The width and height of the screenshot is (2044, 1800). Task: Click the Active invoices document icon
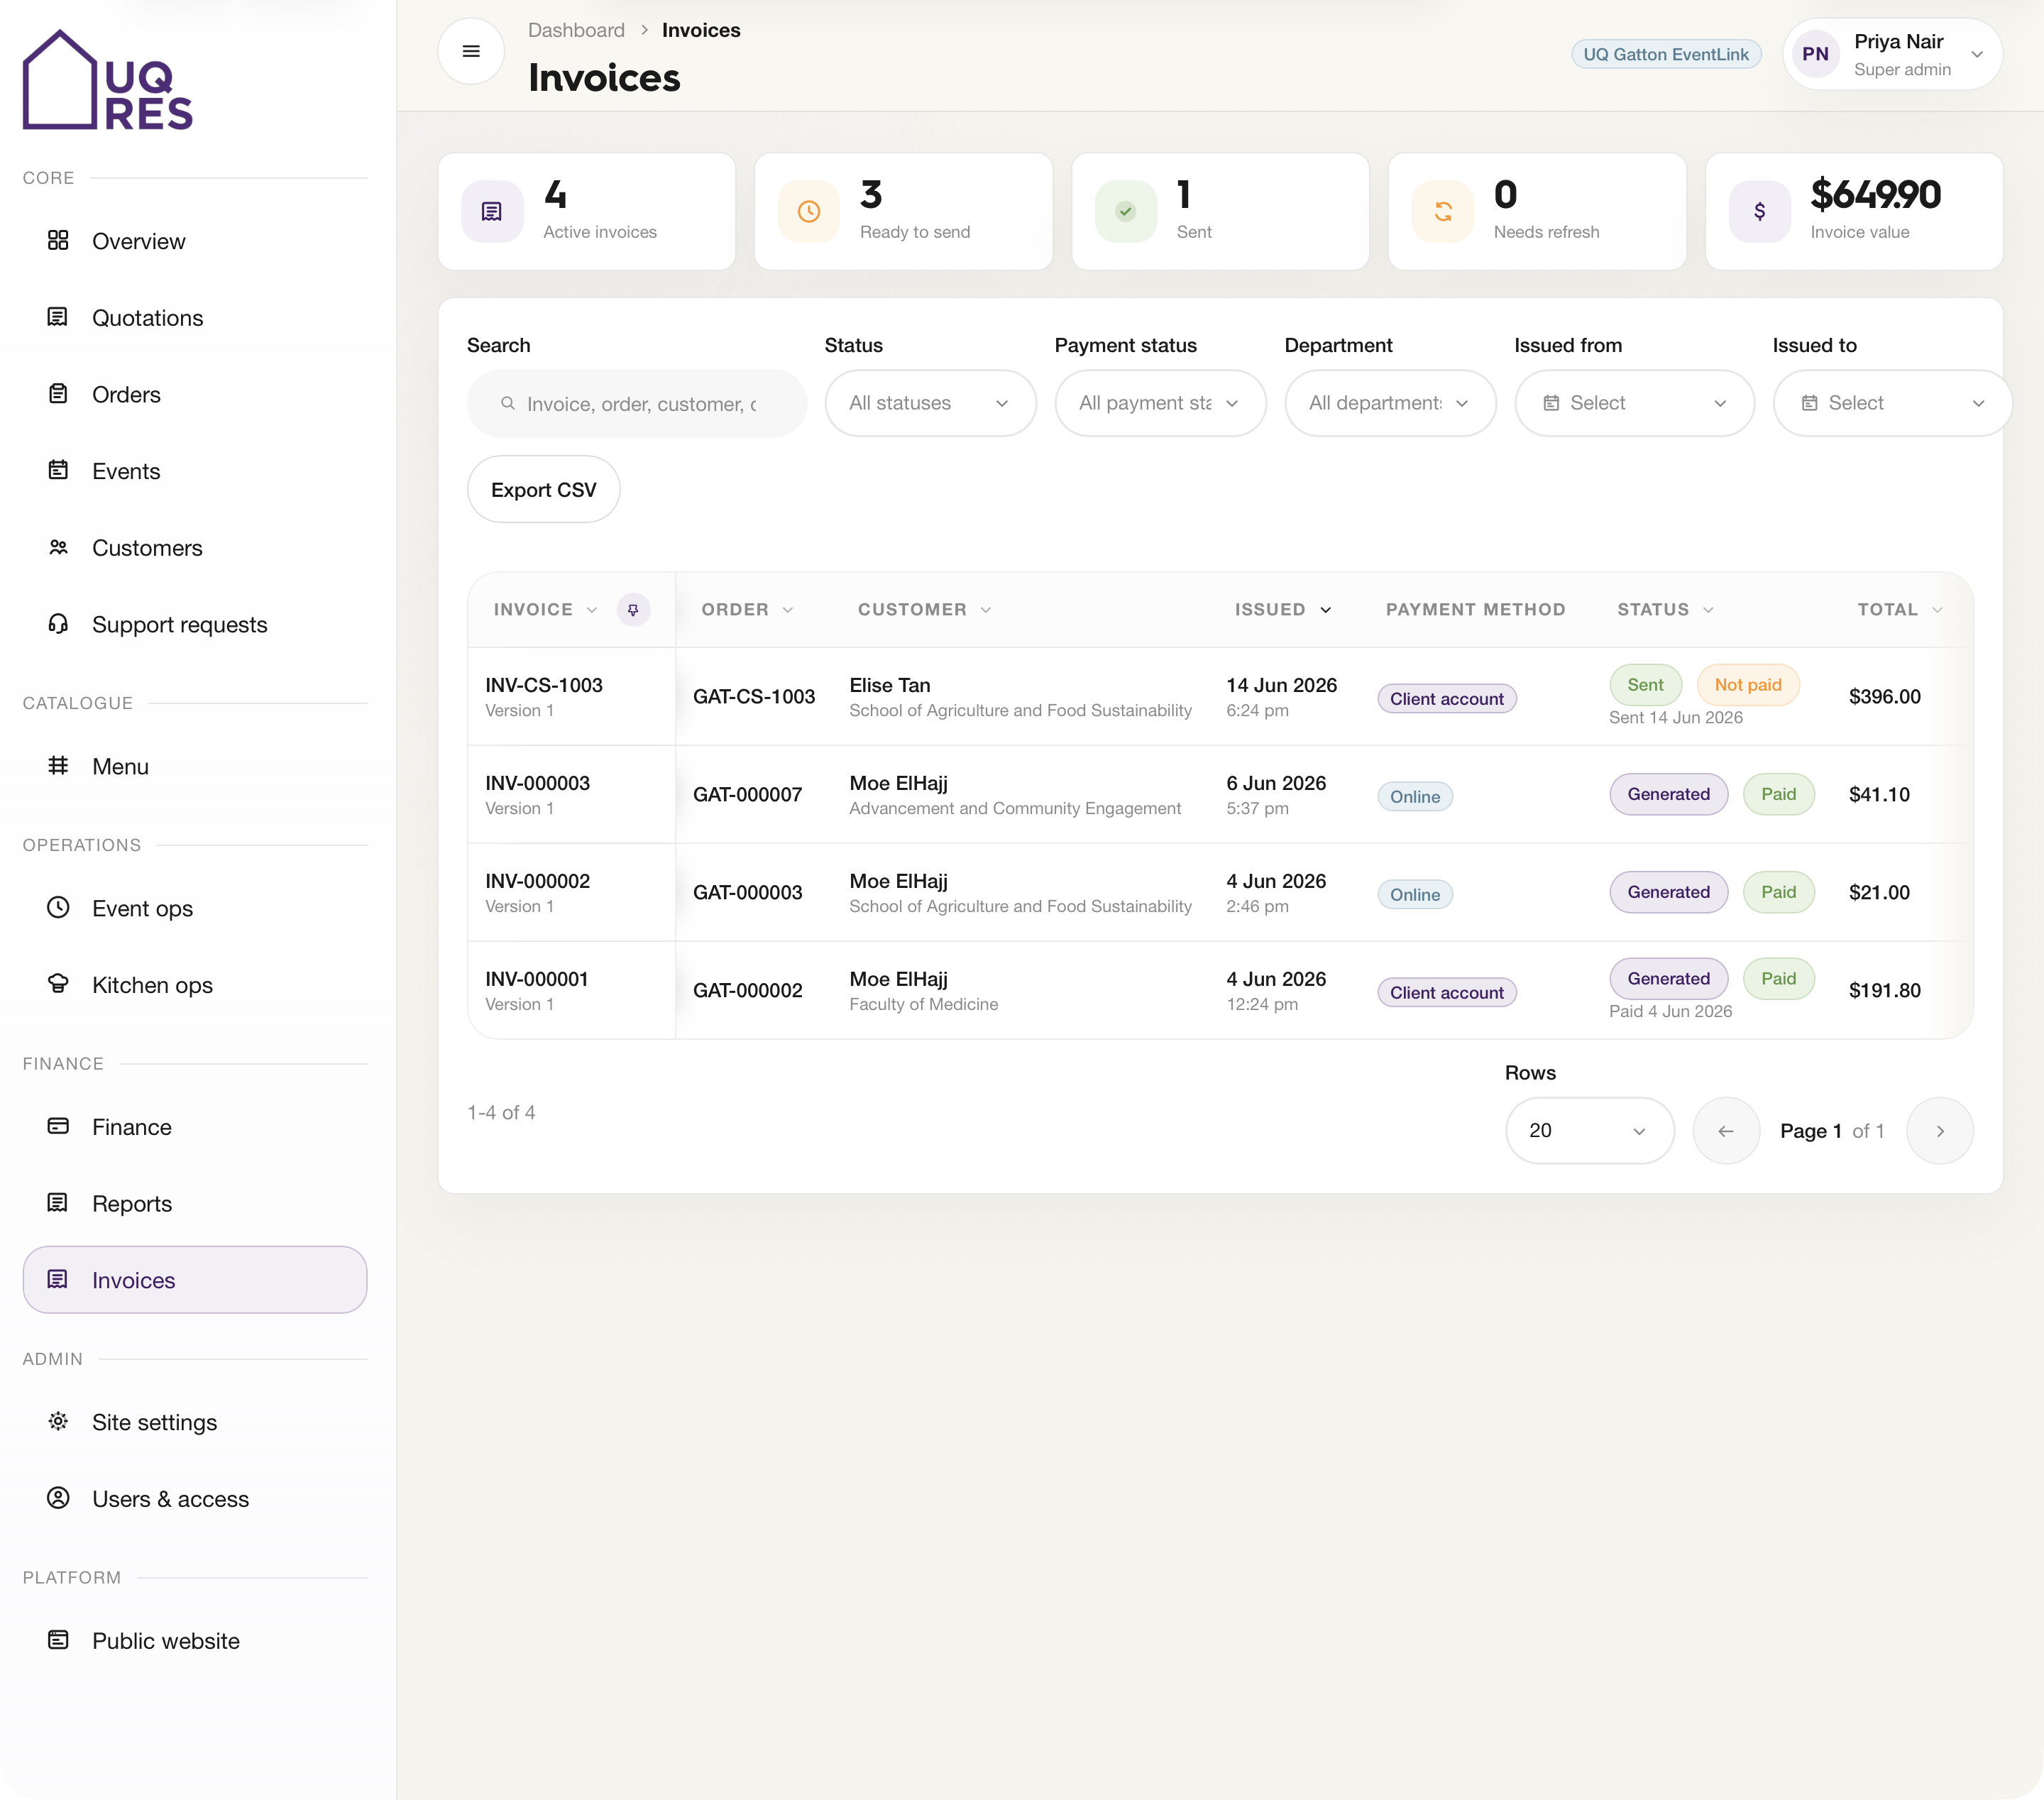point(492,211)
